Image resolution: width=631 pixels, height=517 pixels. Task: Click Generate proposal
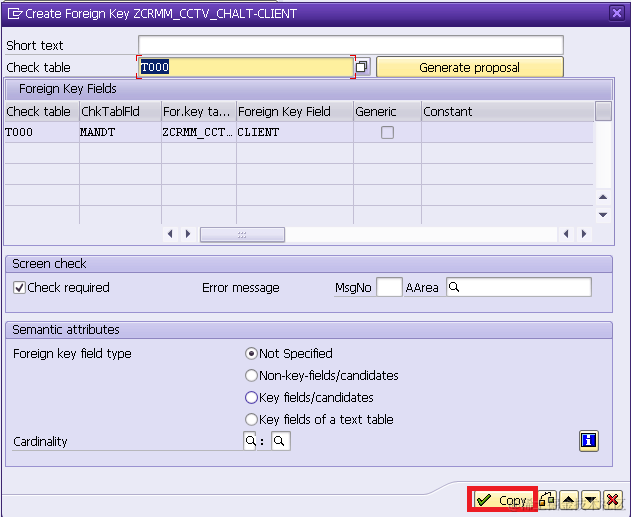470,67
